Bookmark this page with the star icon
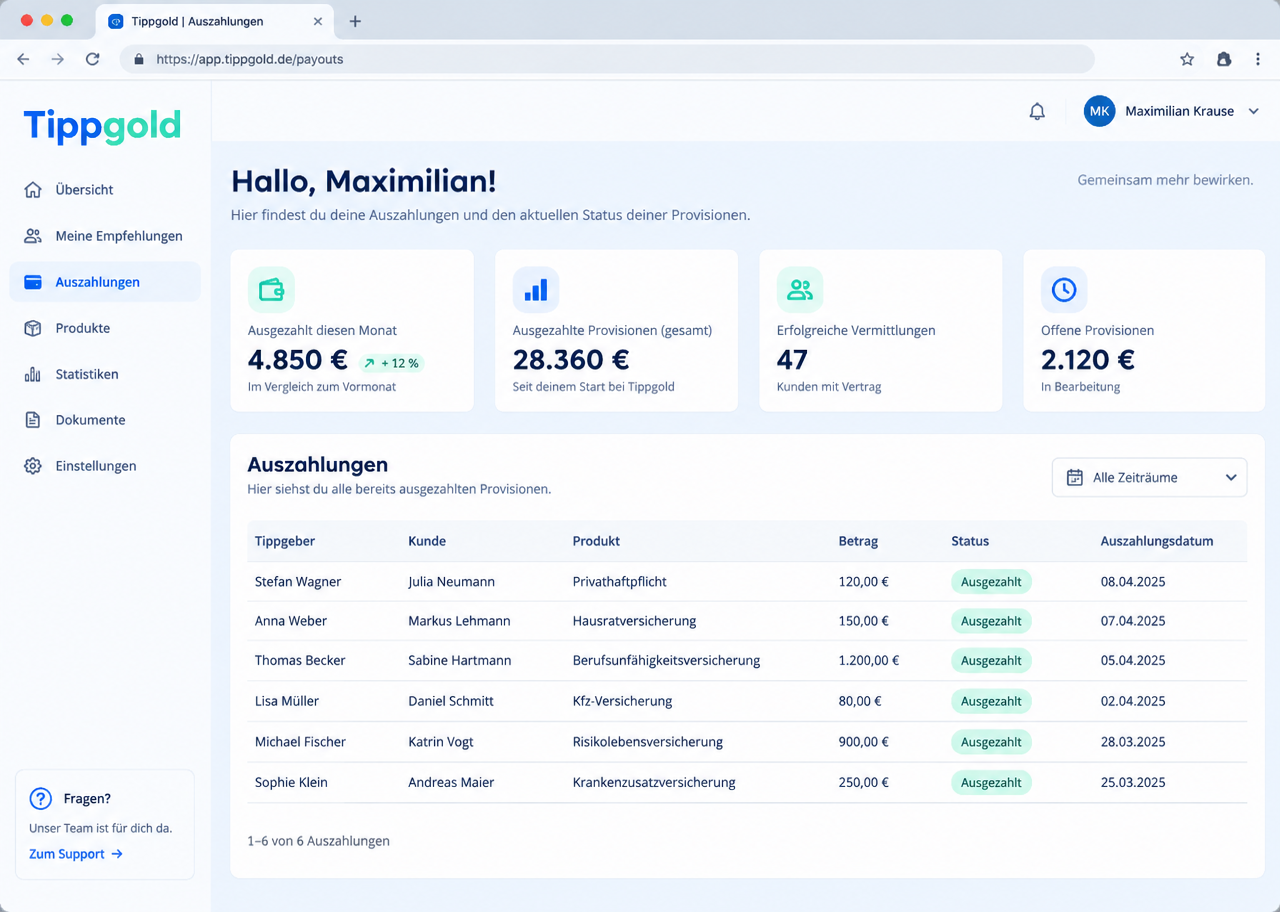The width and height of the screenshot is (1280, 912). pos(1187,59)
